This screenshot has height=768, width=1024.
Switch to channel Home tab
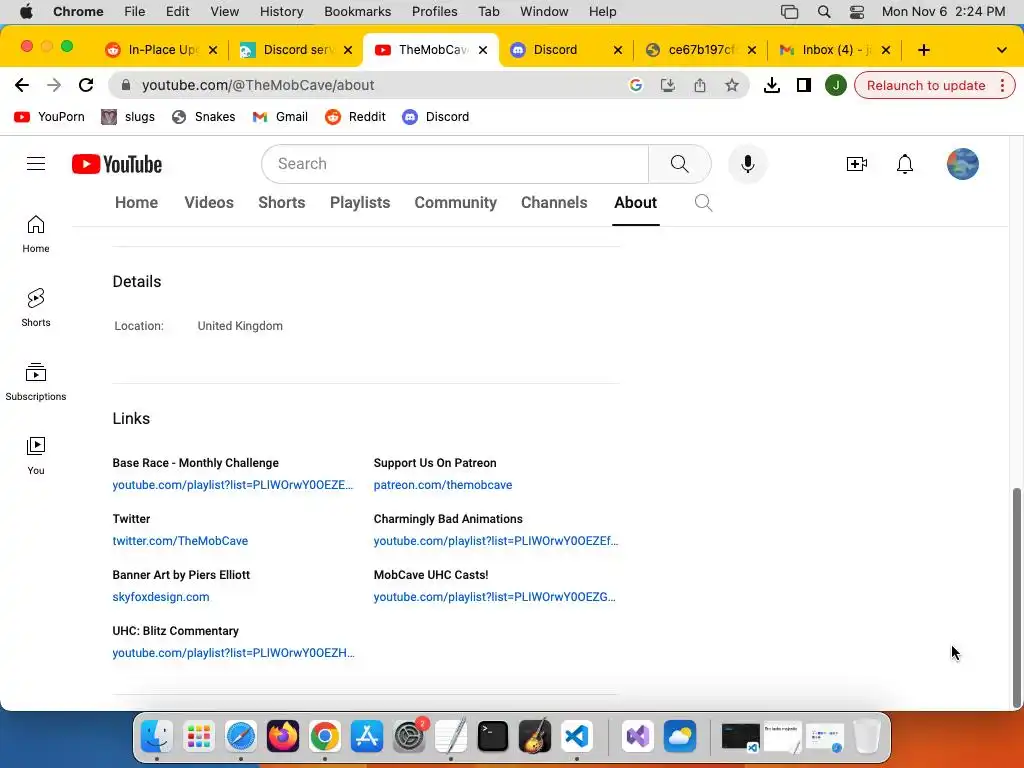tap(136, 202)
